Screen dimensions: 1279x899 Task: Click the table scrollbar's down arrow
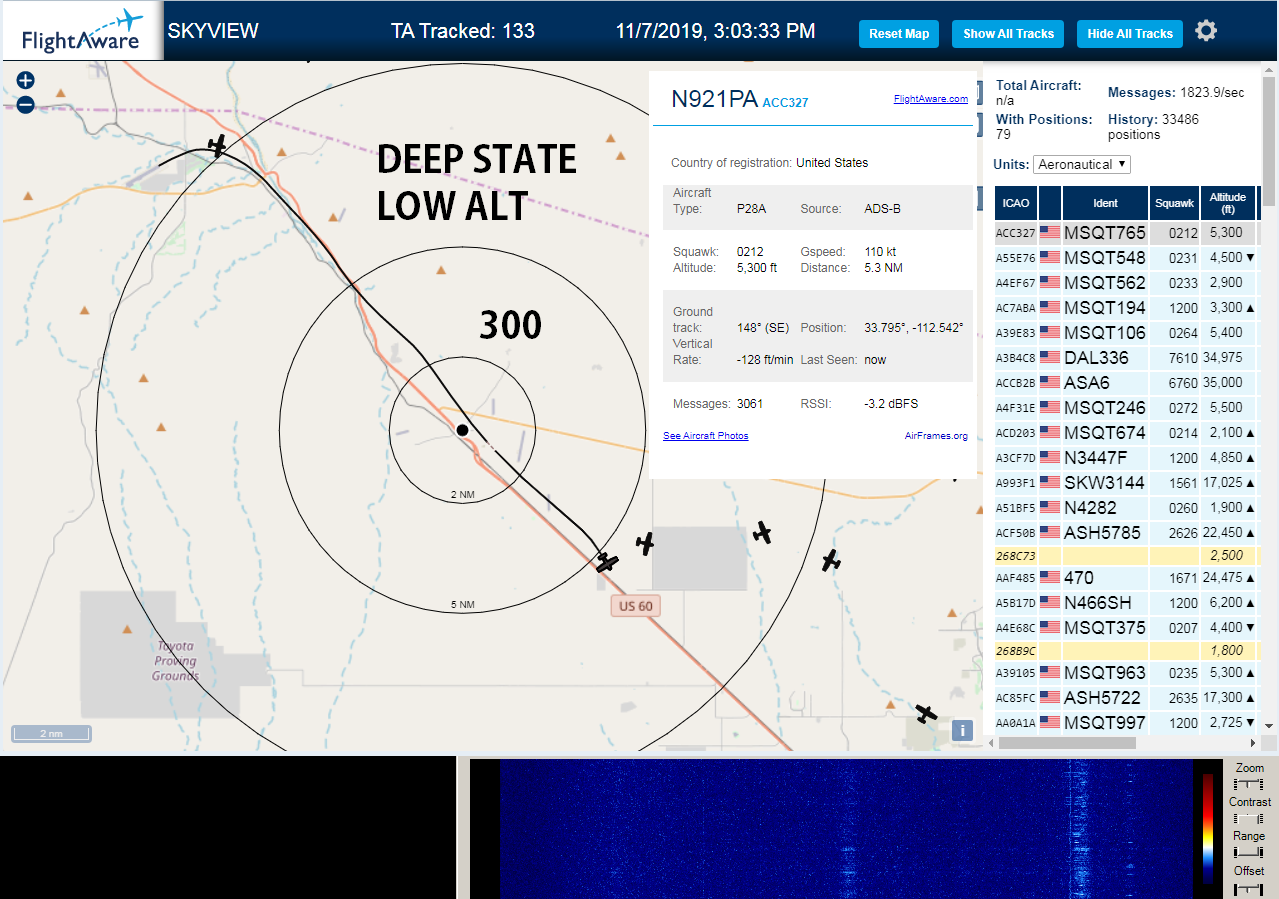pos(1269,726)
